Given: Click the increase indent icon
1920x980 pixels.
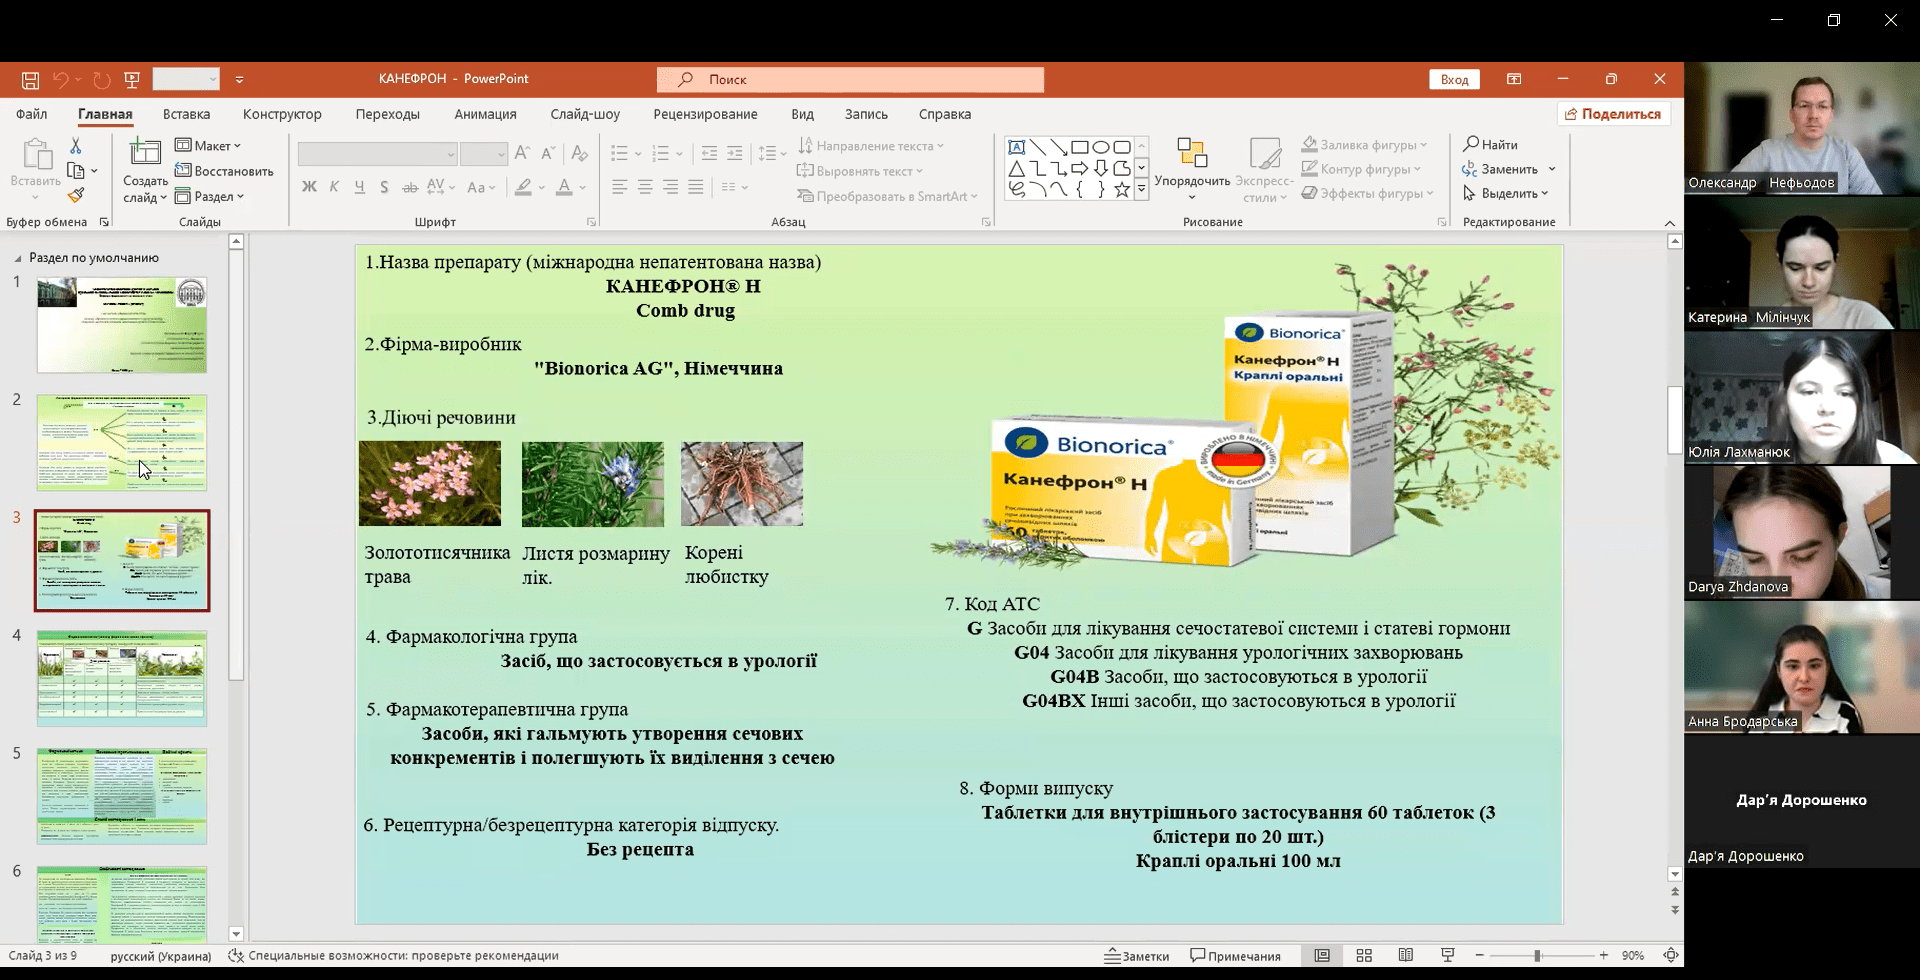Looking at the screenshot, I should 735,153.
